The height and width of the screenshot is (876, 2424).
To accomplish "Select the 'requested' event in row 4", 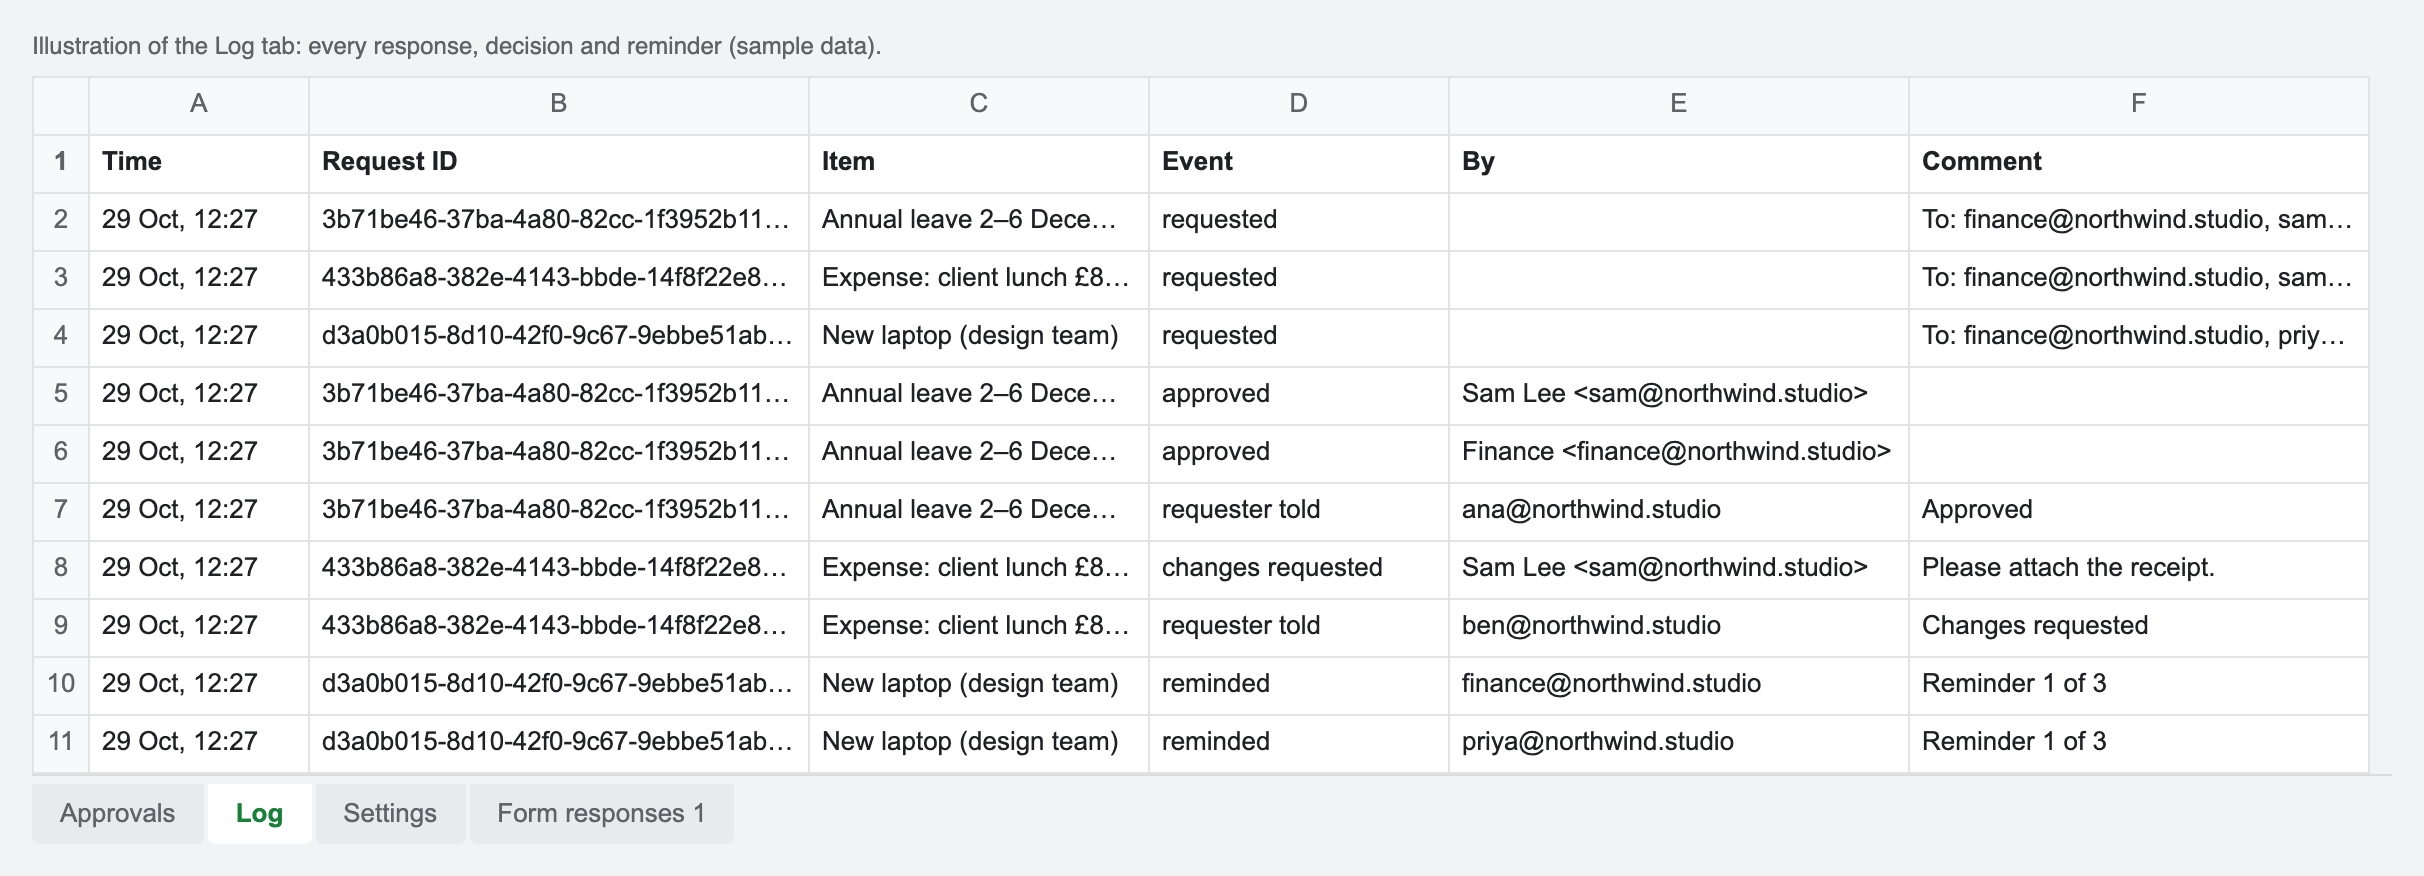I will tap(1299, 338).
